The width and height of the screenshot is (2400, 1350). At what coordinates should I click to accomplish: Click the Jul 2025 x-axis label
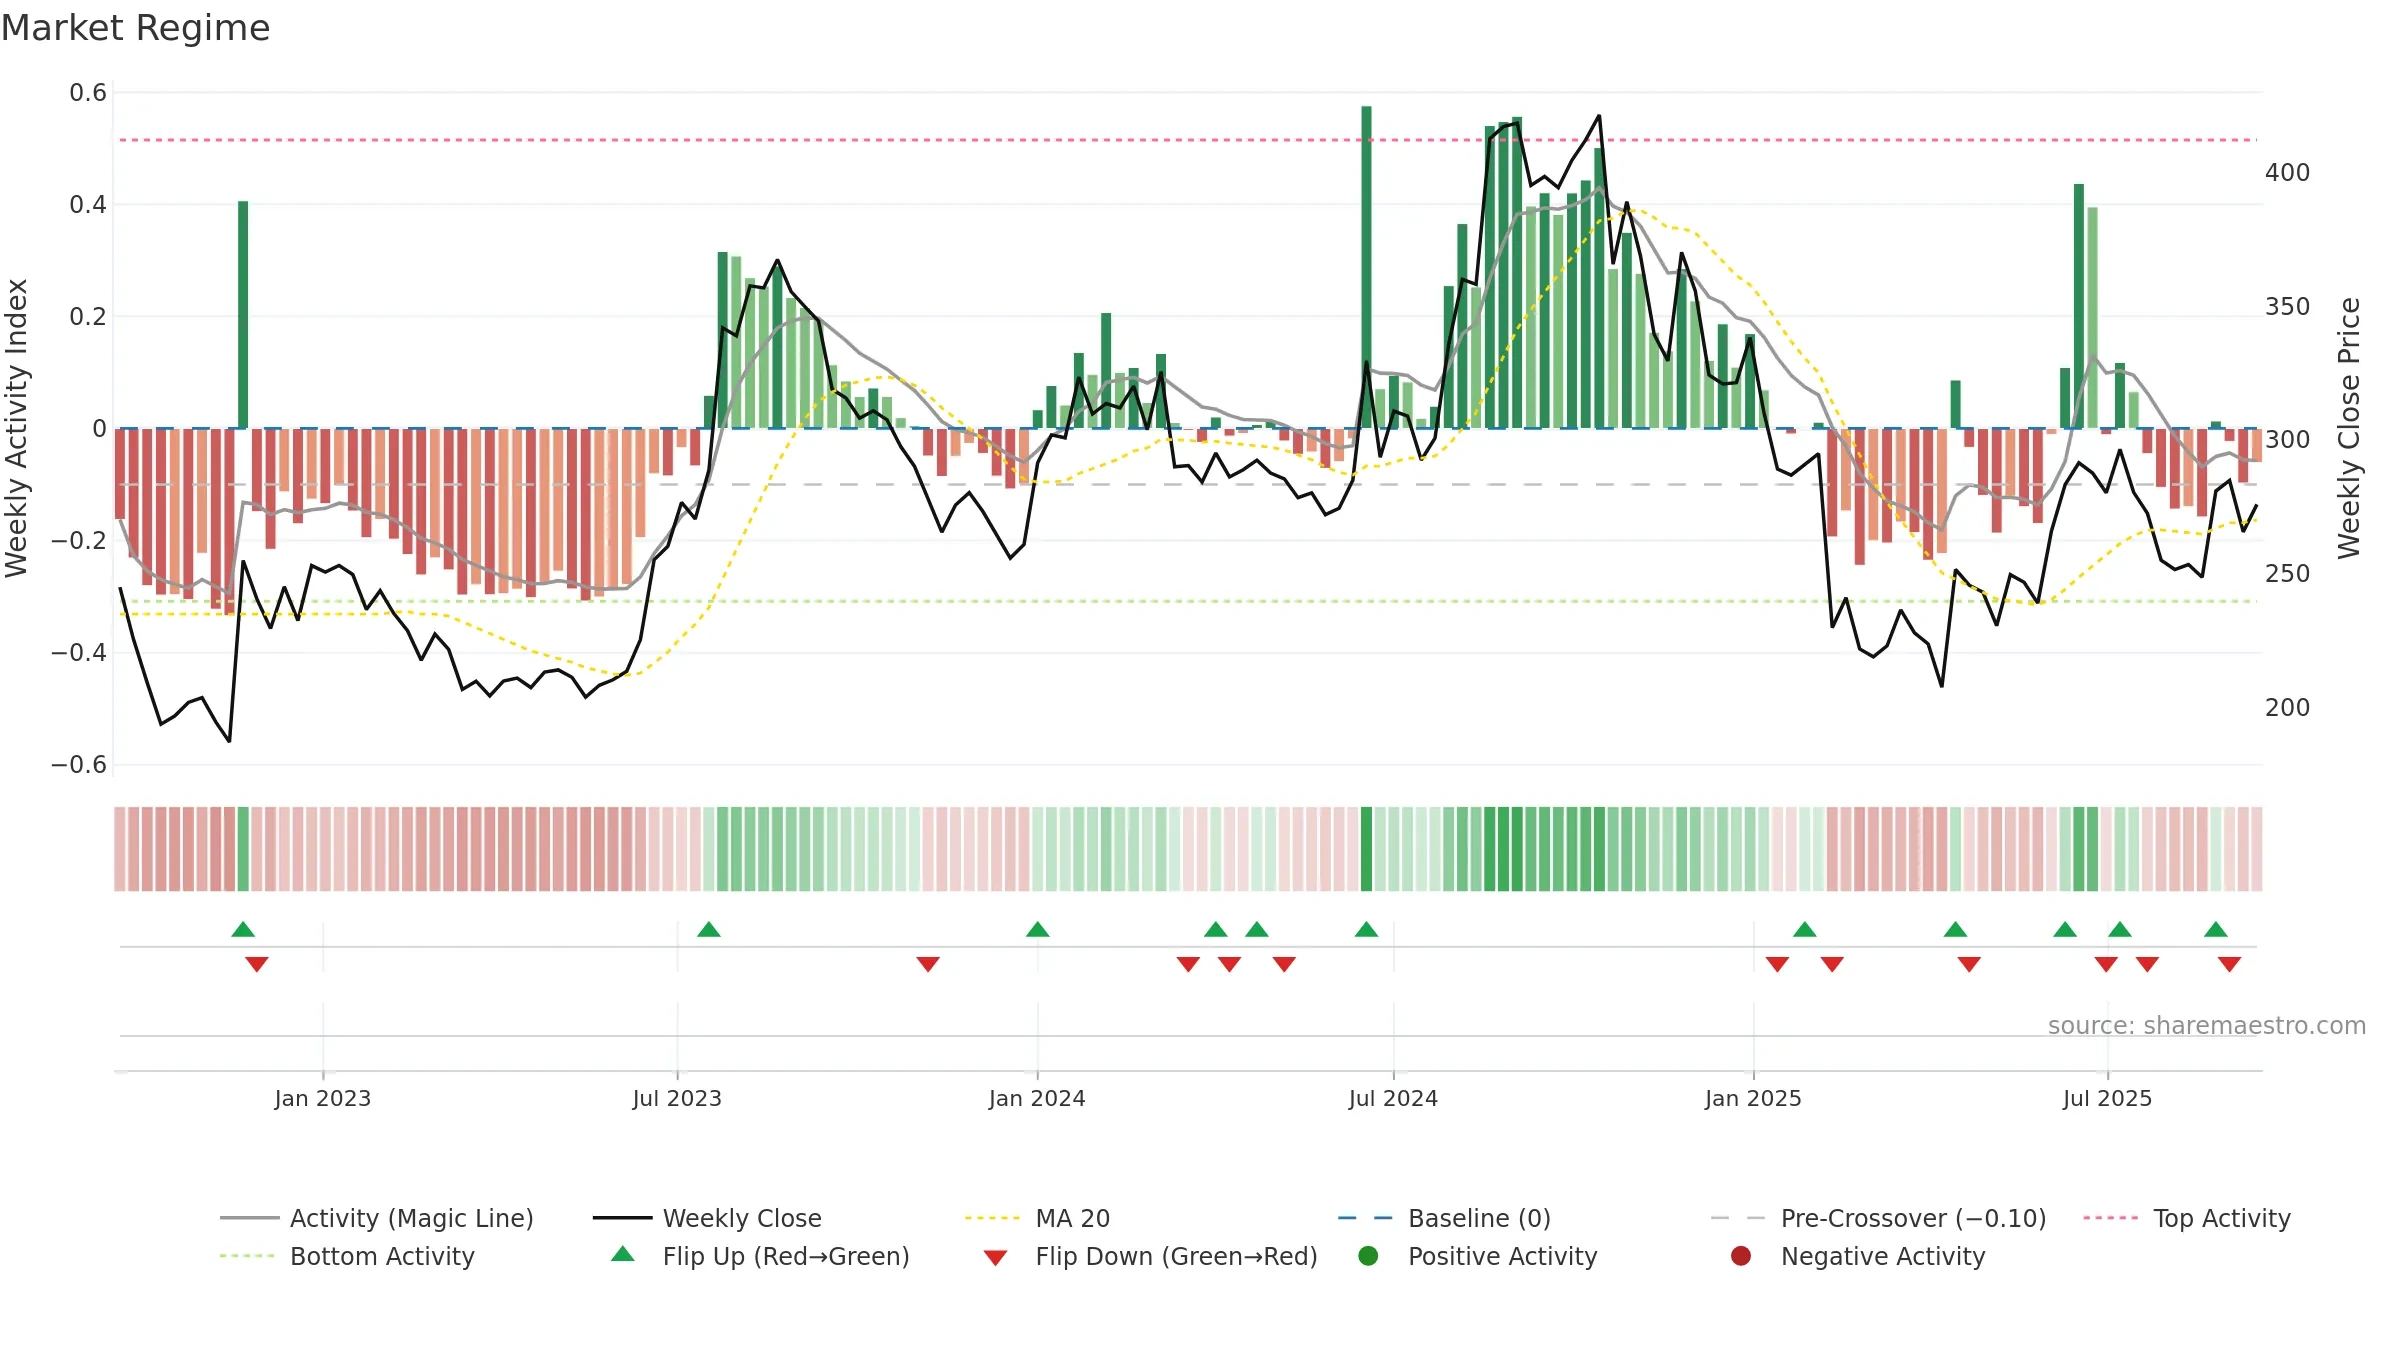[x=2107, y=1098]
